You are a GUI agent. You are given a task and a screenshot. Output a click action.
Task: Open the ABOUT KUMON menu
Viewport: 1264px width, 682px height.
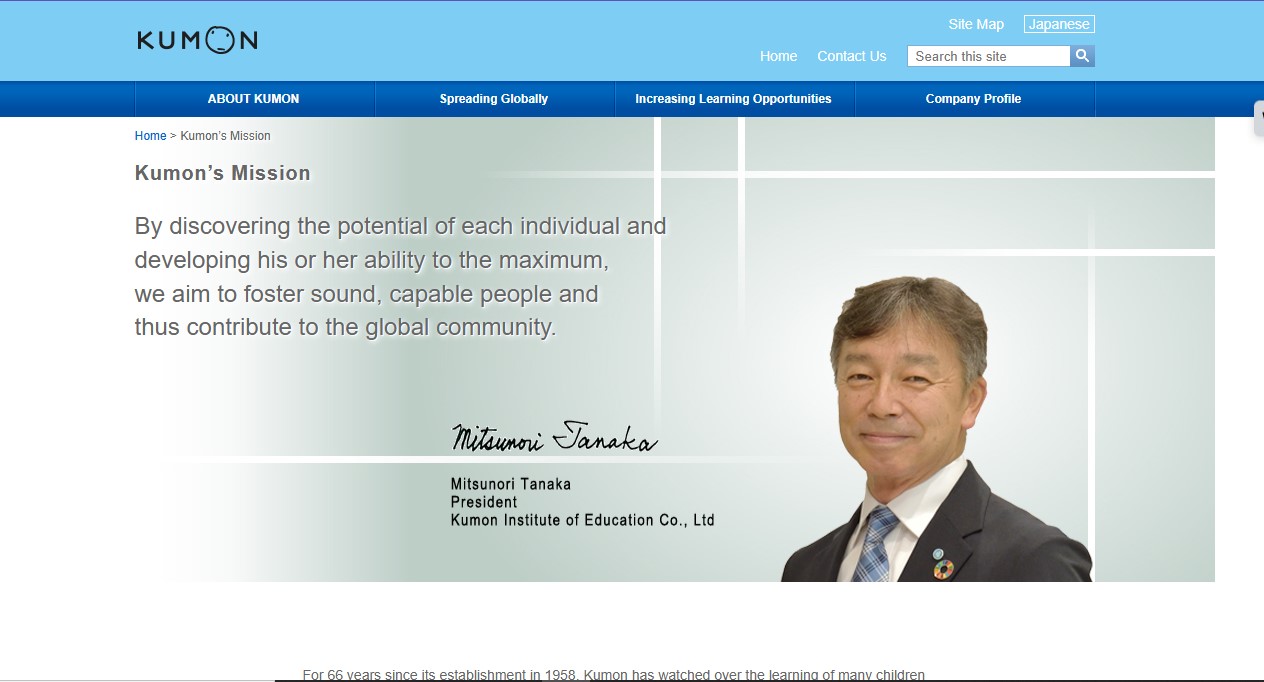click(254, 99)
